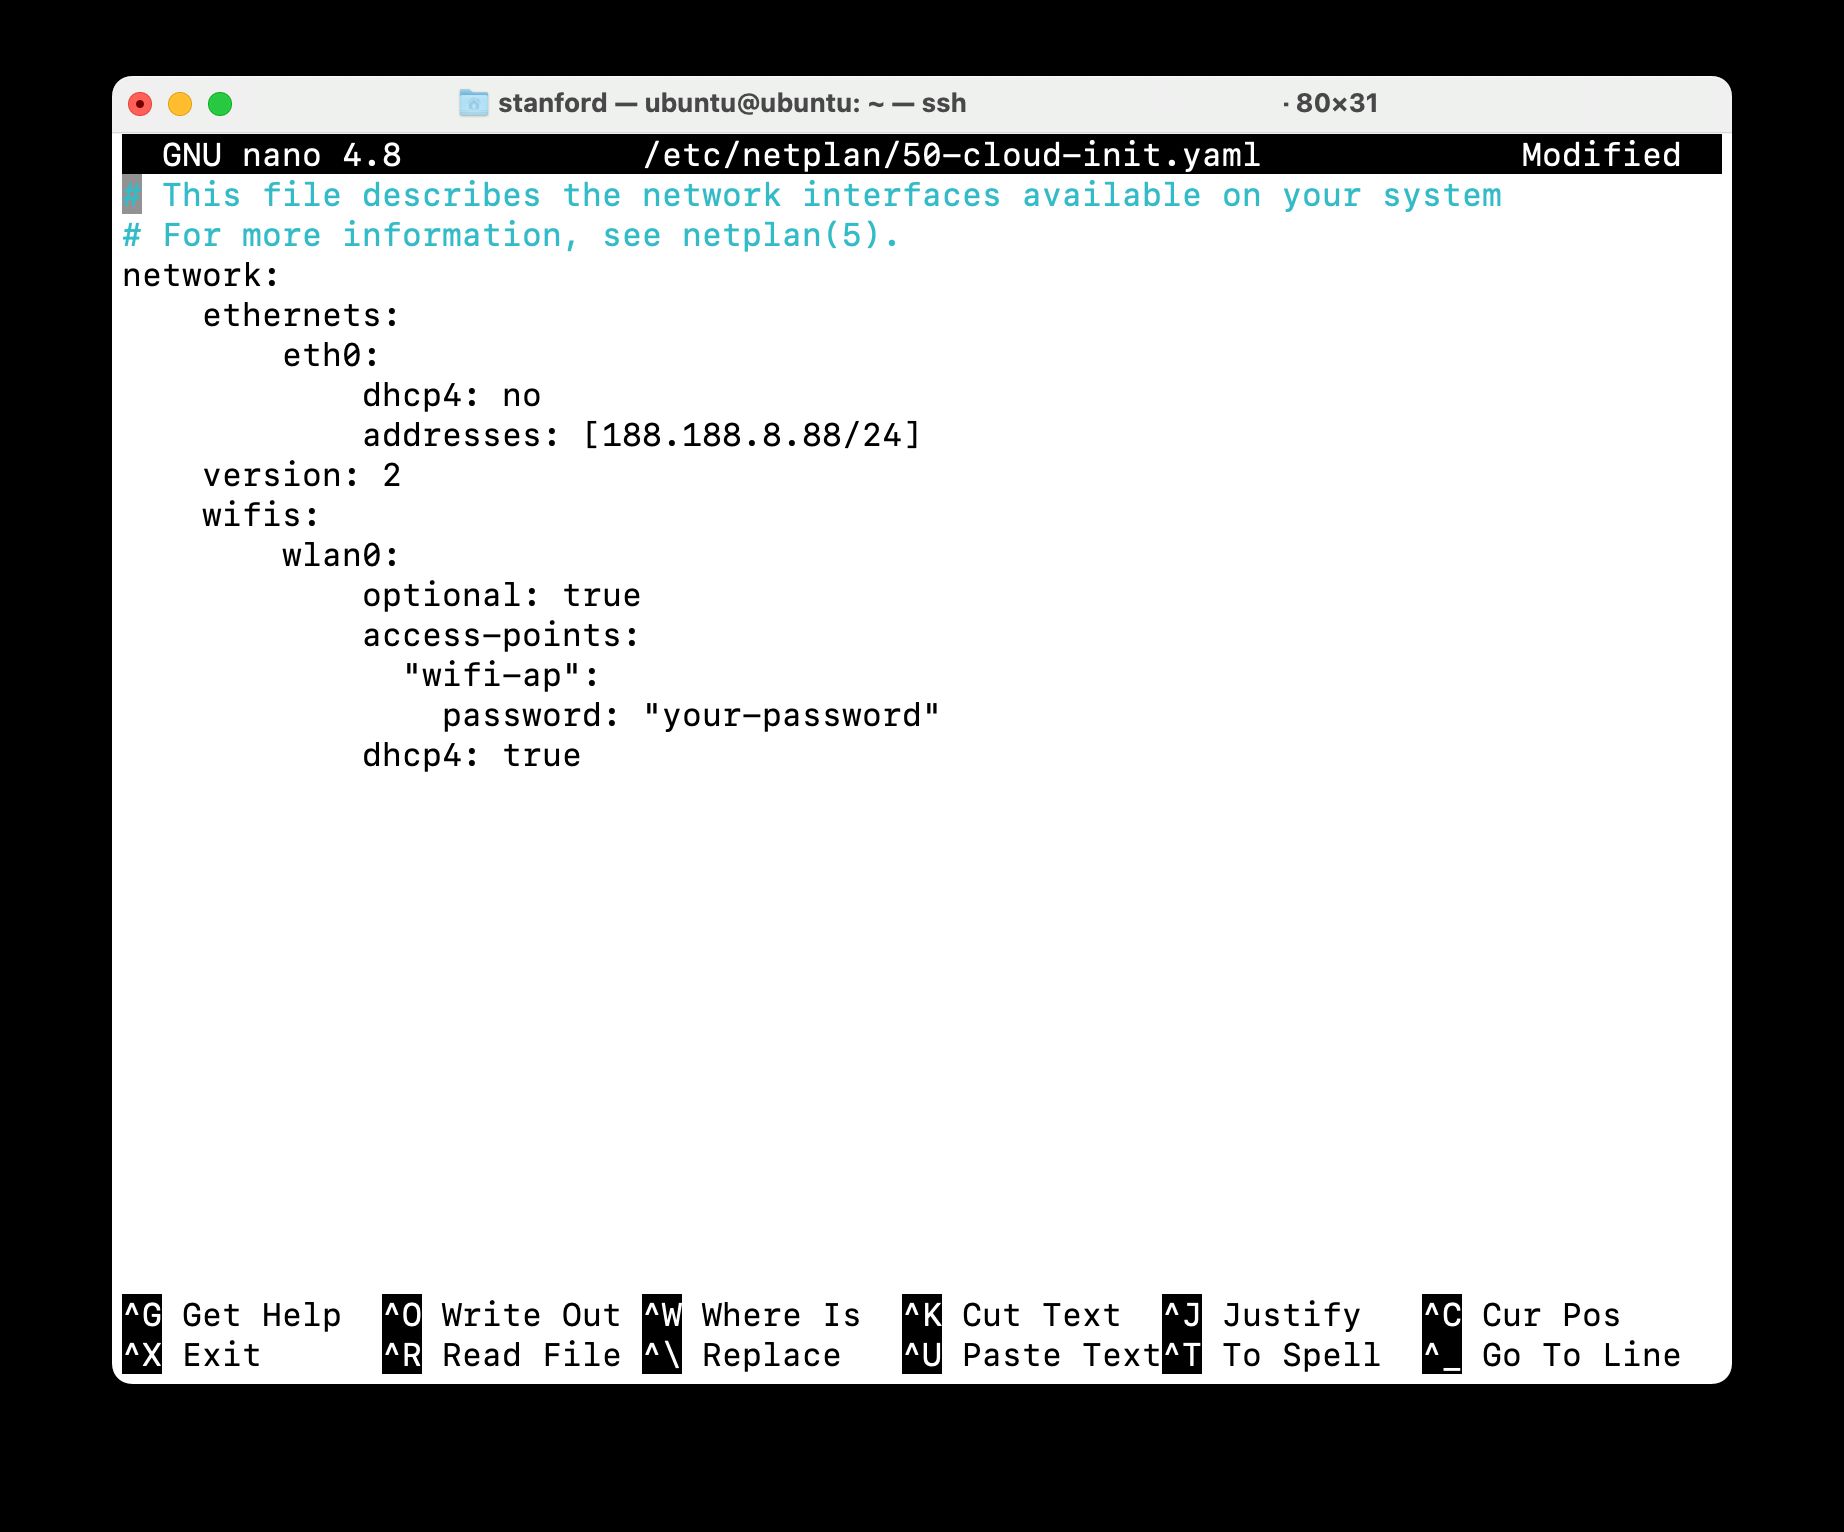Click the '^G Get Help' shortcut

click(x=232, y=1314)
